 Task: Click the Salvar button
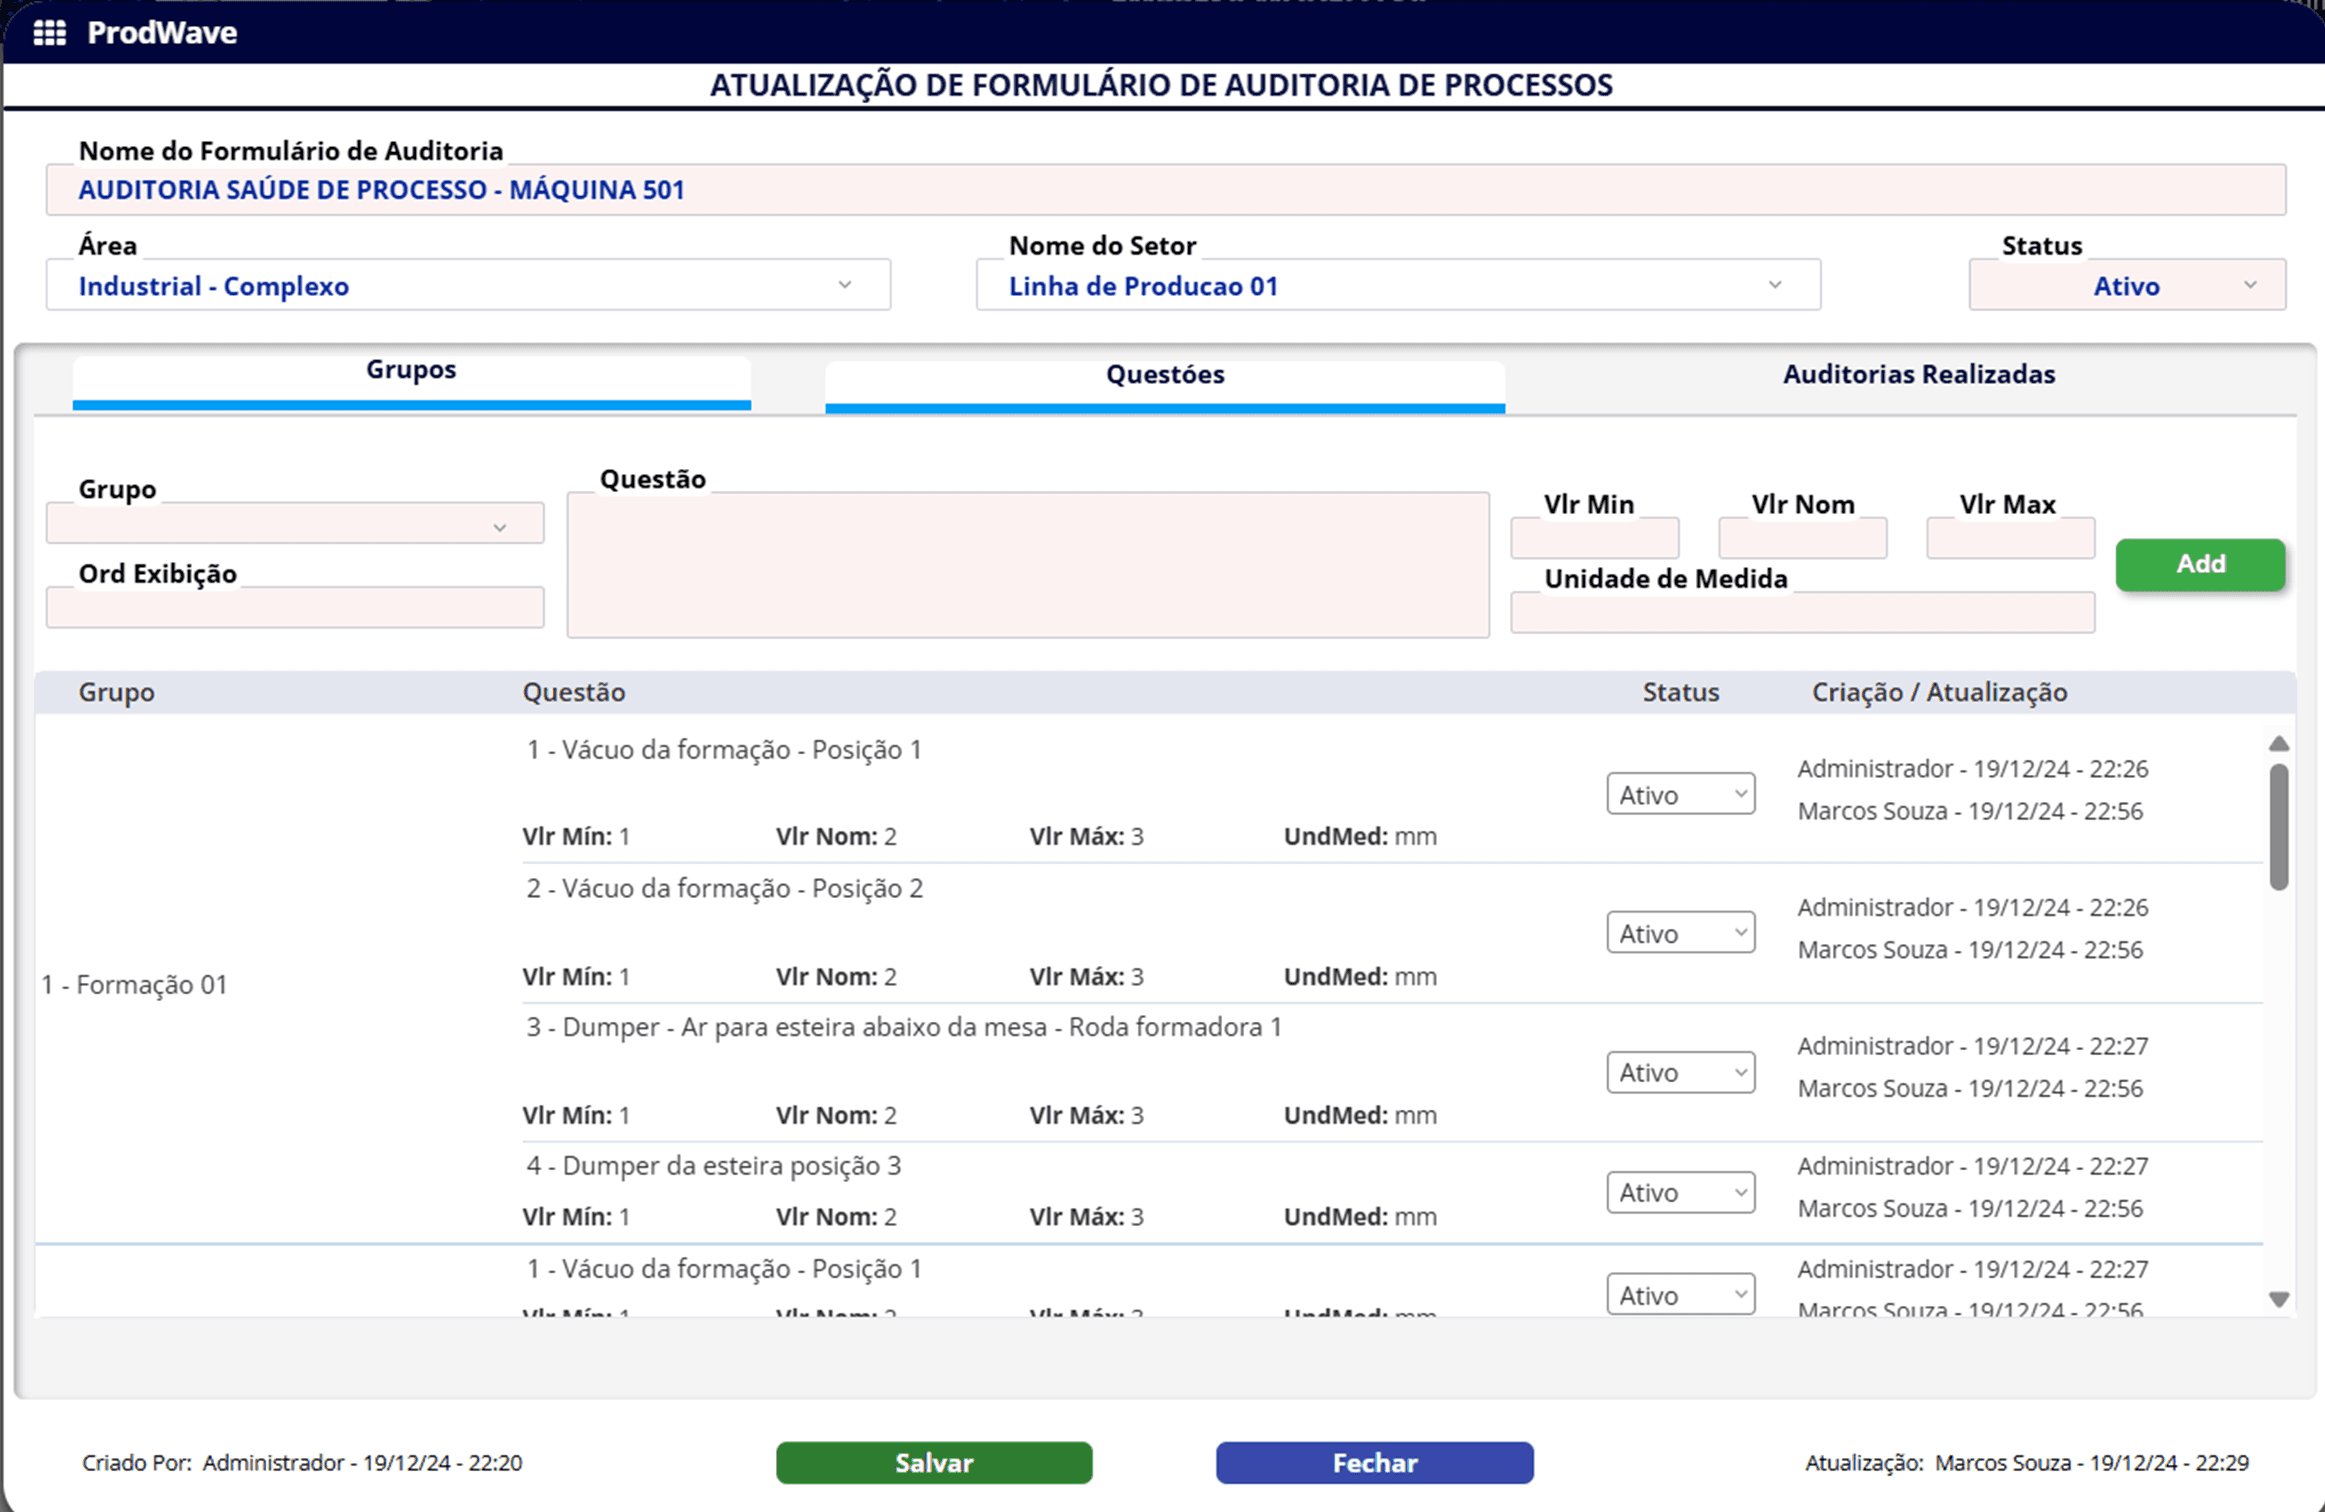933,1462
